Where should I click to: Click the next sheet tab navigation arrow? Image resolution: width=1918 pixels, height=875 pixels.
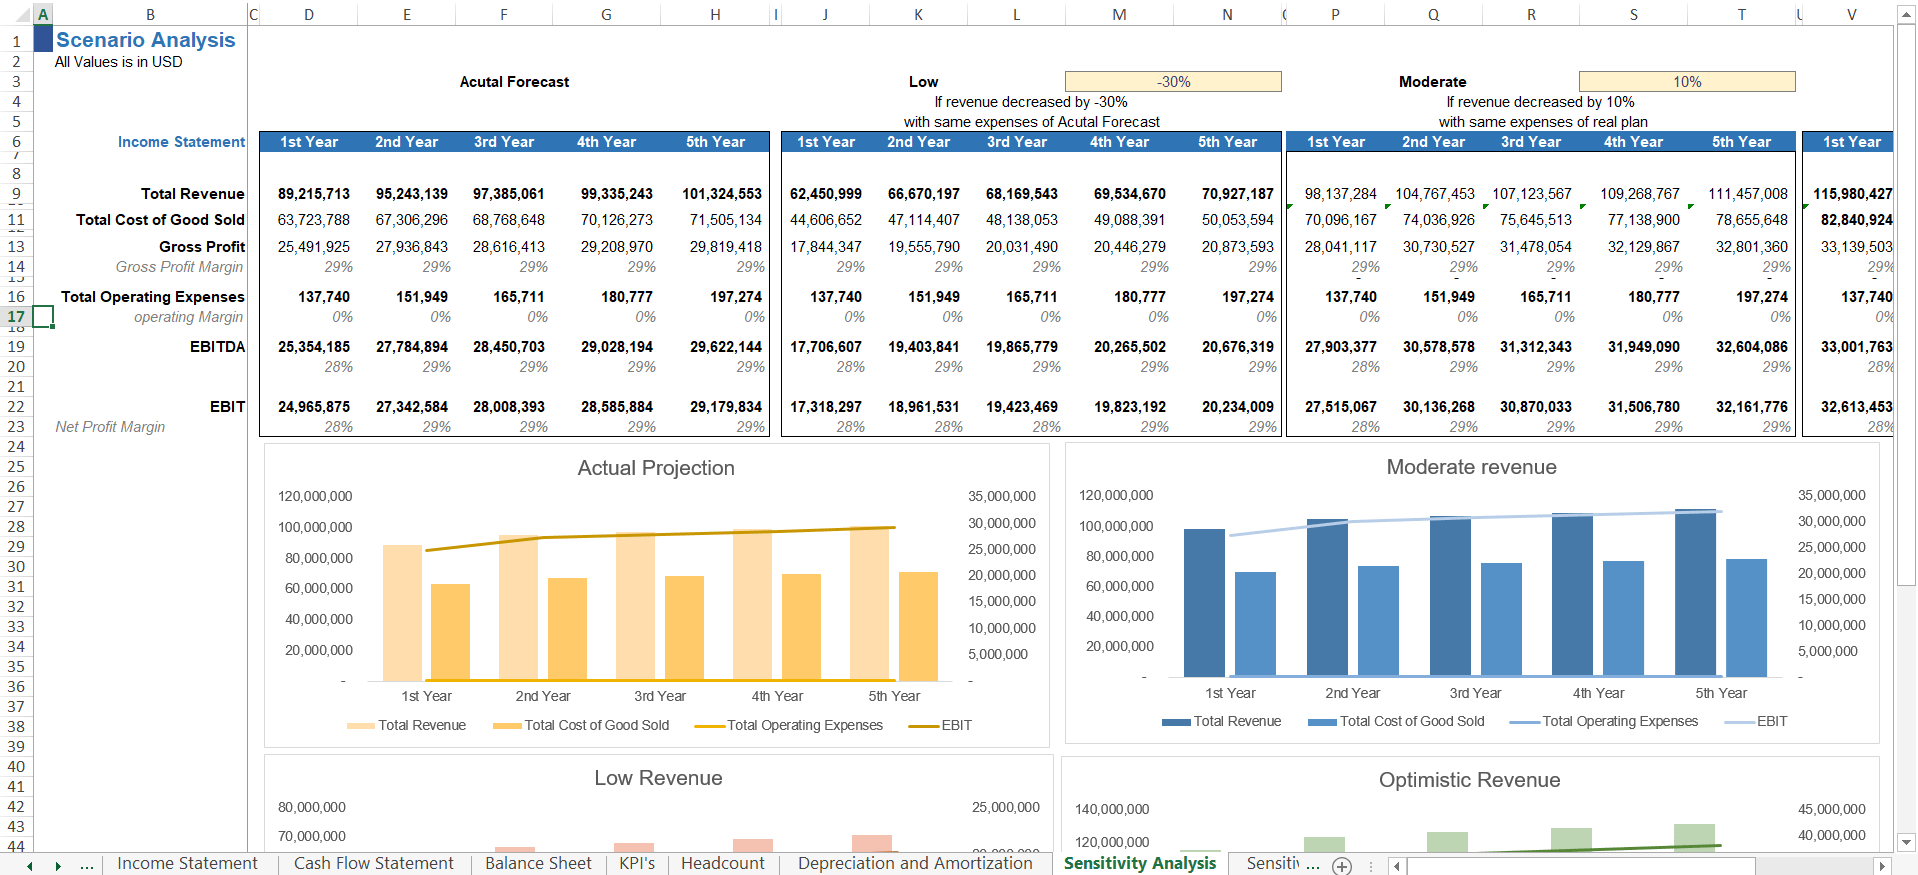(58, 866)
